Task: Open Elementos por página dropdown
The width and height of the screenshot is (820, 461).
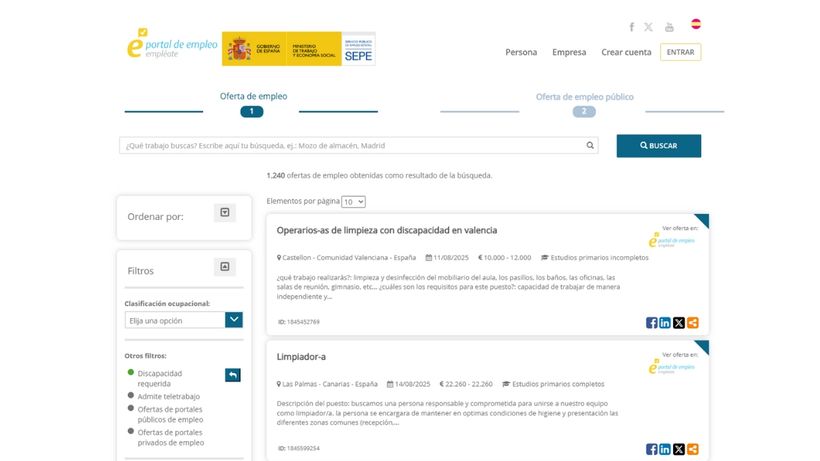Action: tap(353, 201)
